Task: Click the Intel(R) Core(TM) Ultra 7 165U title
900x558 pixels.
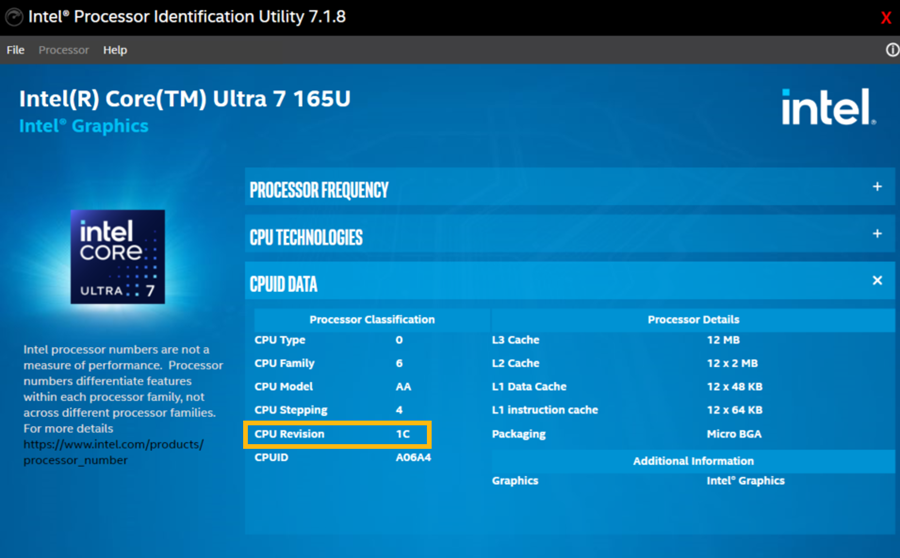Action: 185,99
